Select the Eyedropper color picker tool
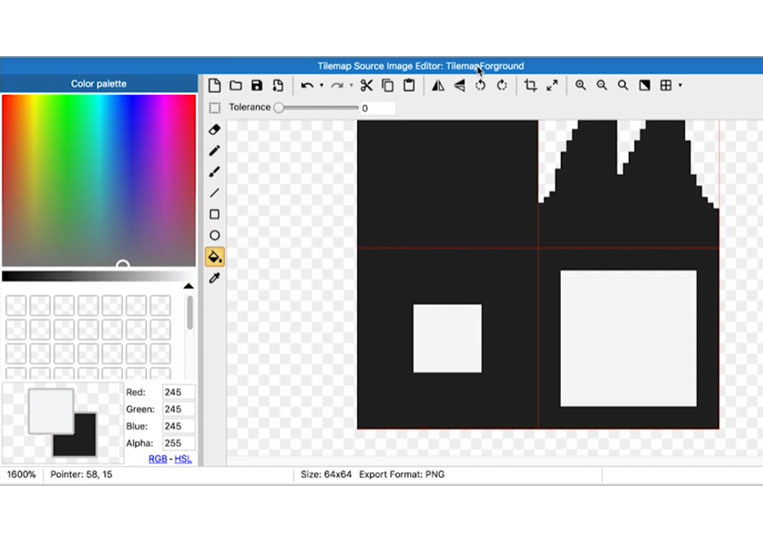 pyautogui.click(x=214, y=278)
